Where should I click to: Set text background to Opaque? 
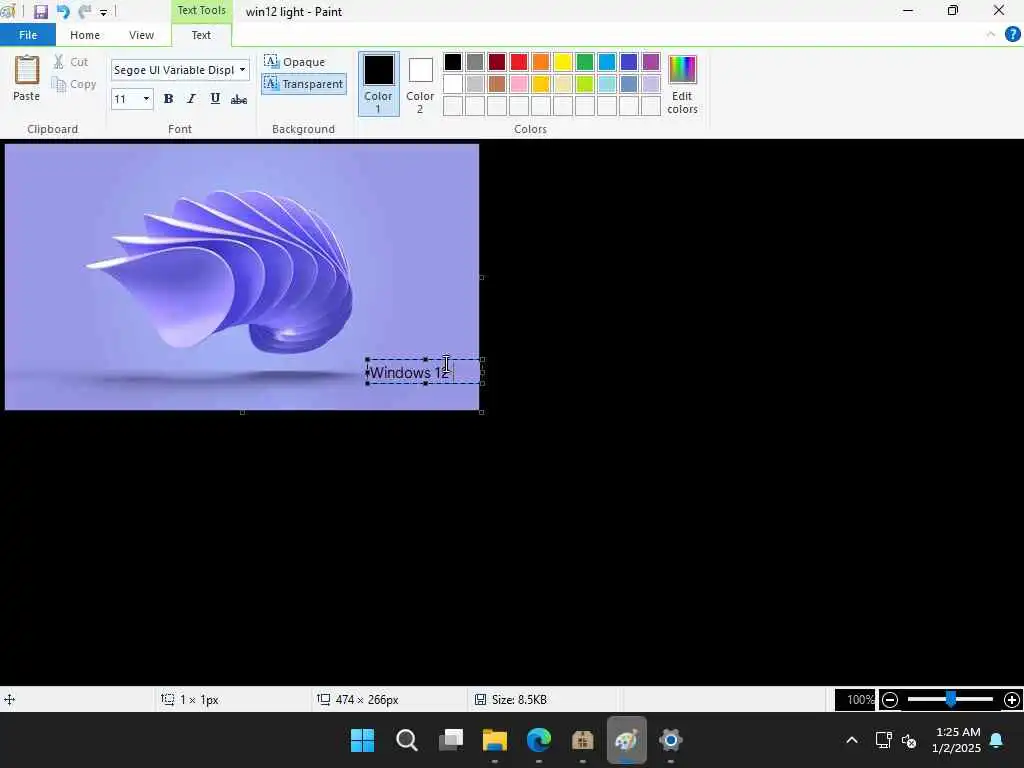click(x=295, y=61)
